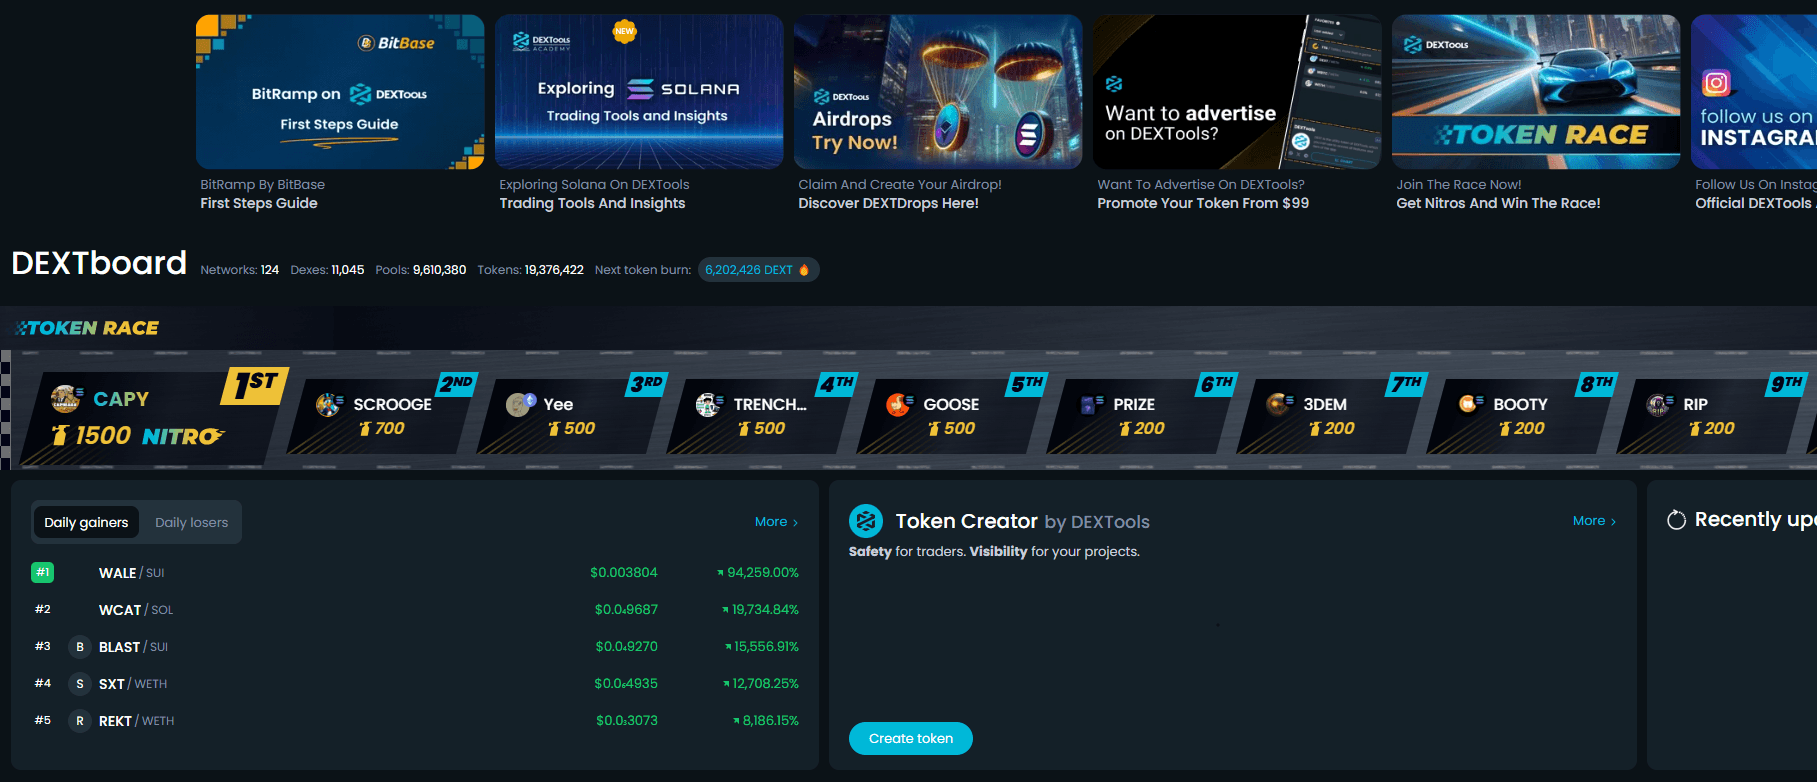Click the CAPY token icon in first place
This screenshot has width=1817, height=782.
pos(66,398)
